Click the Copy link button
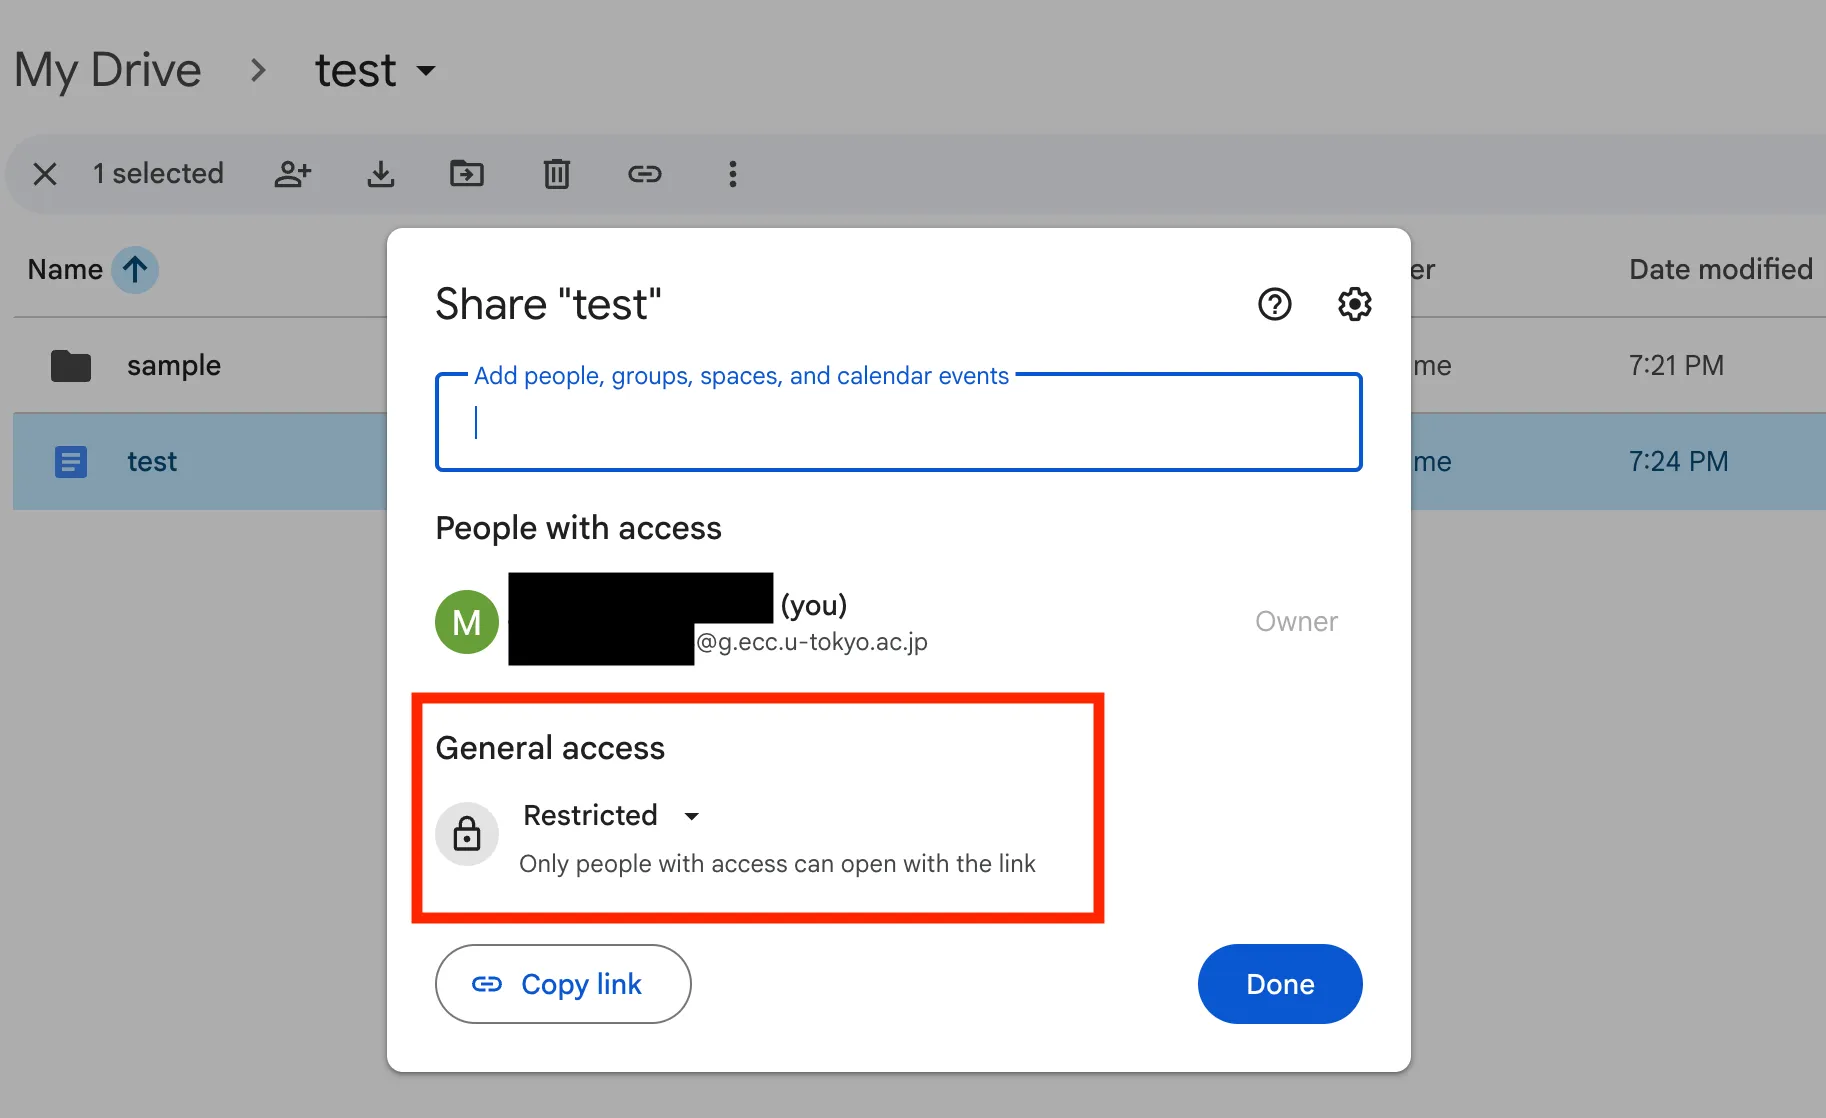Screen dimensions: 1826x1118 563,984
